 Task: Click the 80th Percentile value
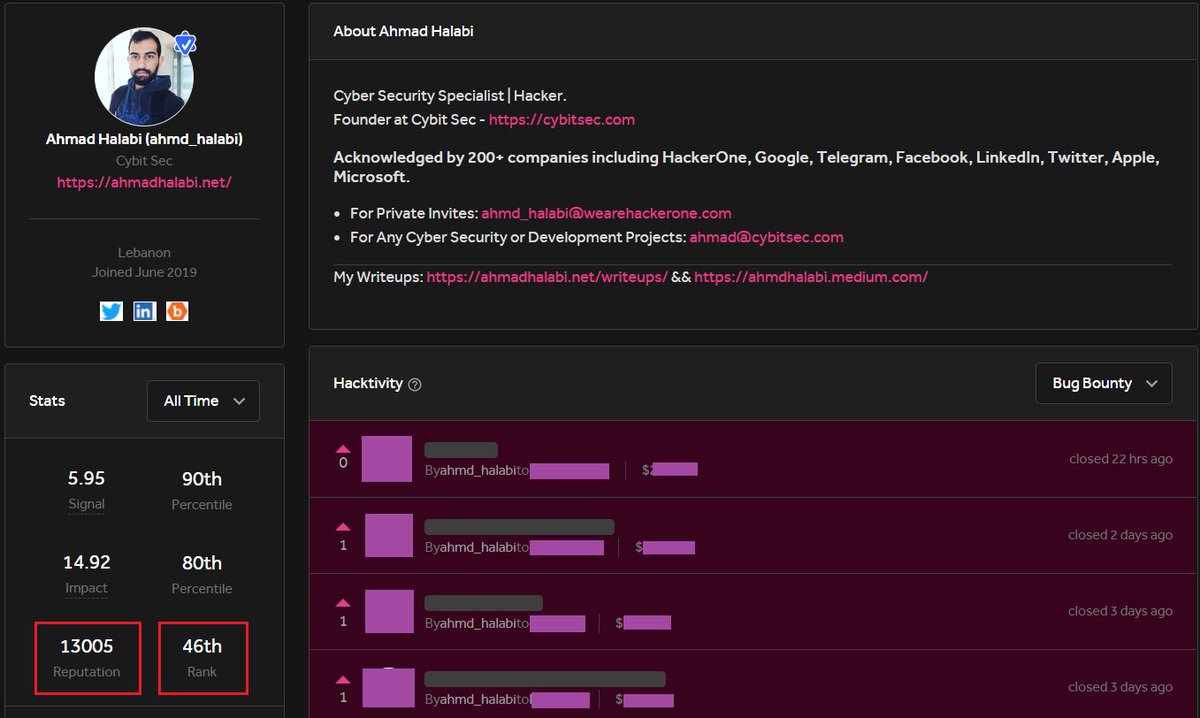pos(202,562)
